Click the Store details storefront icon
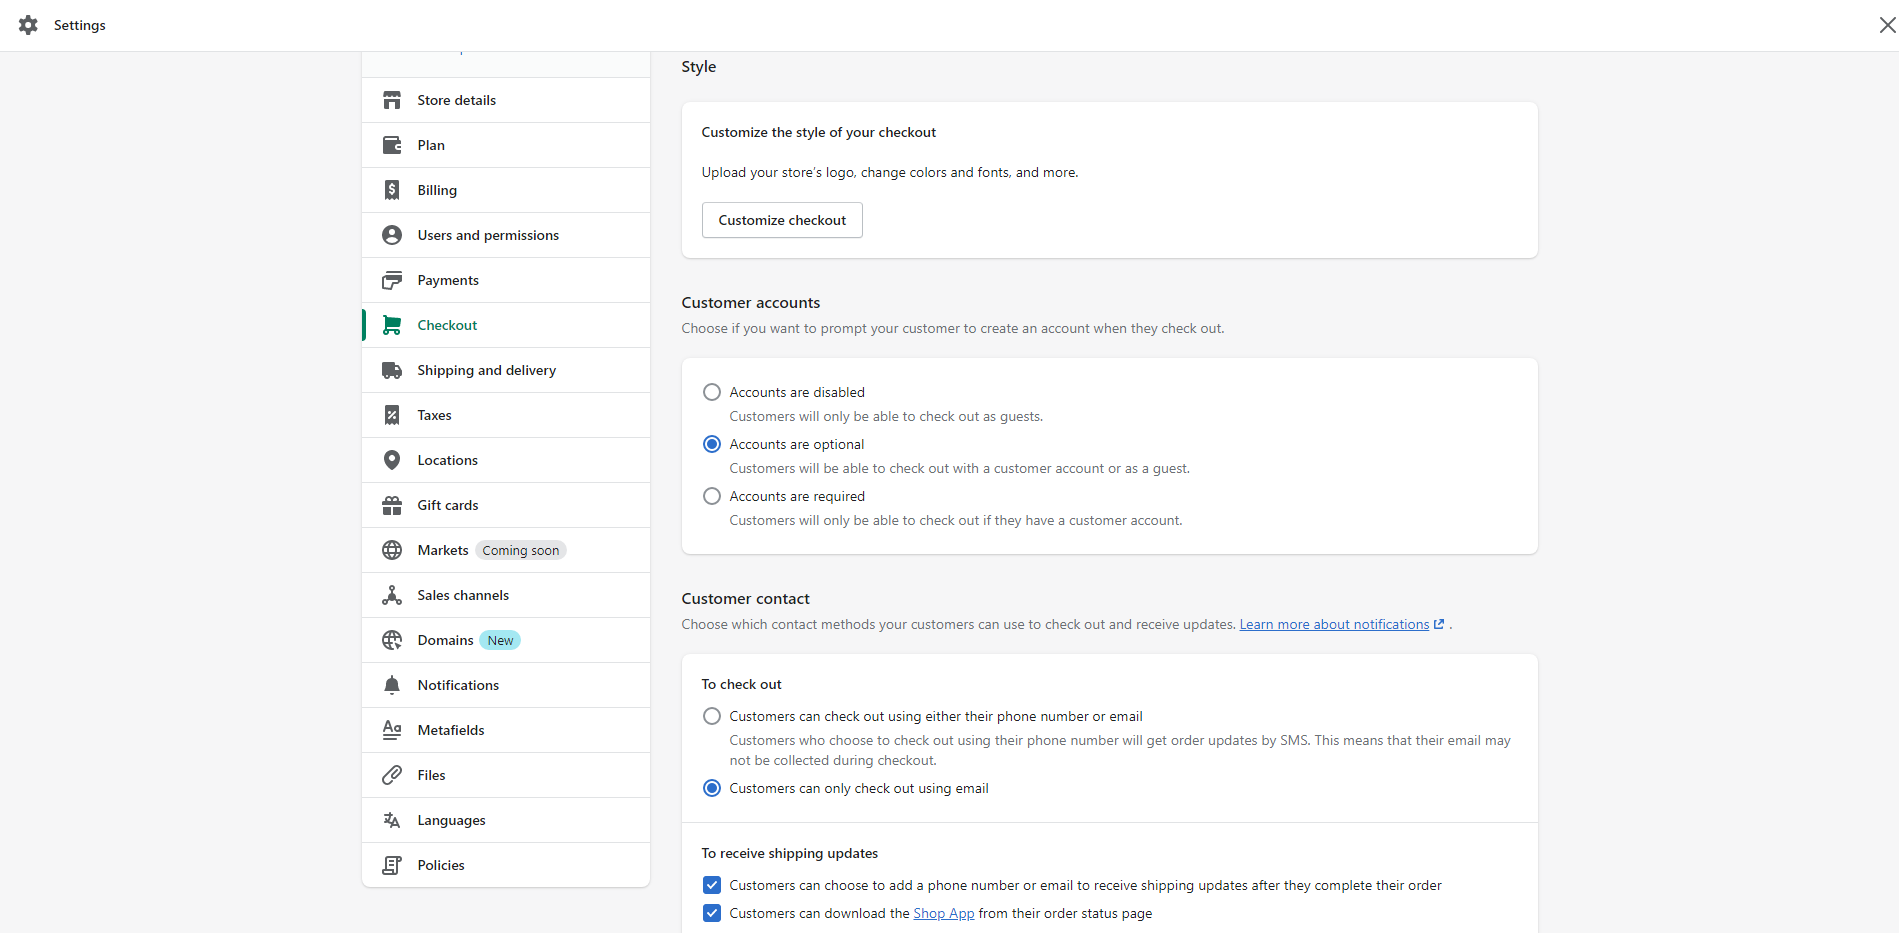 pos(392,100)
